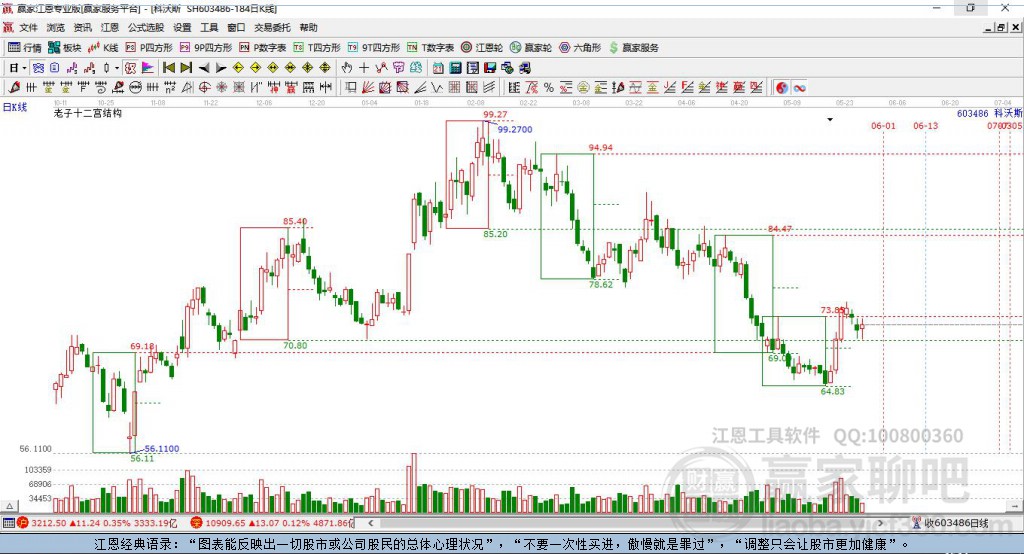
Task: Open the 9T四方形 tool
Action: (x=374, y=48)
